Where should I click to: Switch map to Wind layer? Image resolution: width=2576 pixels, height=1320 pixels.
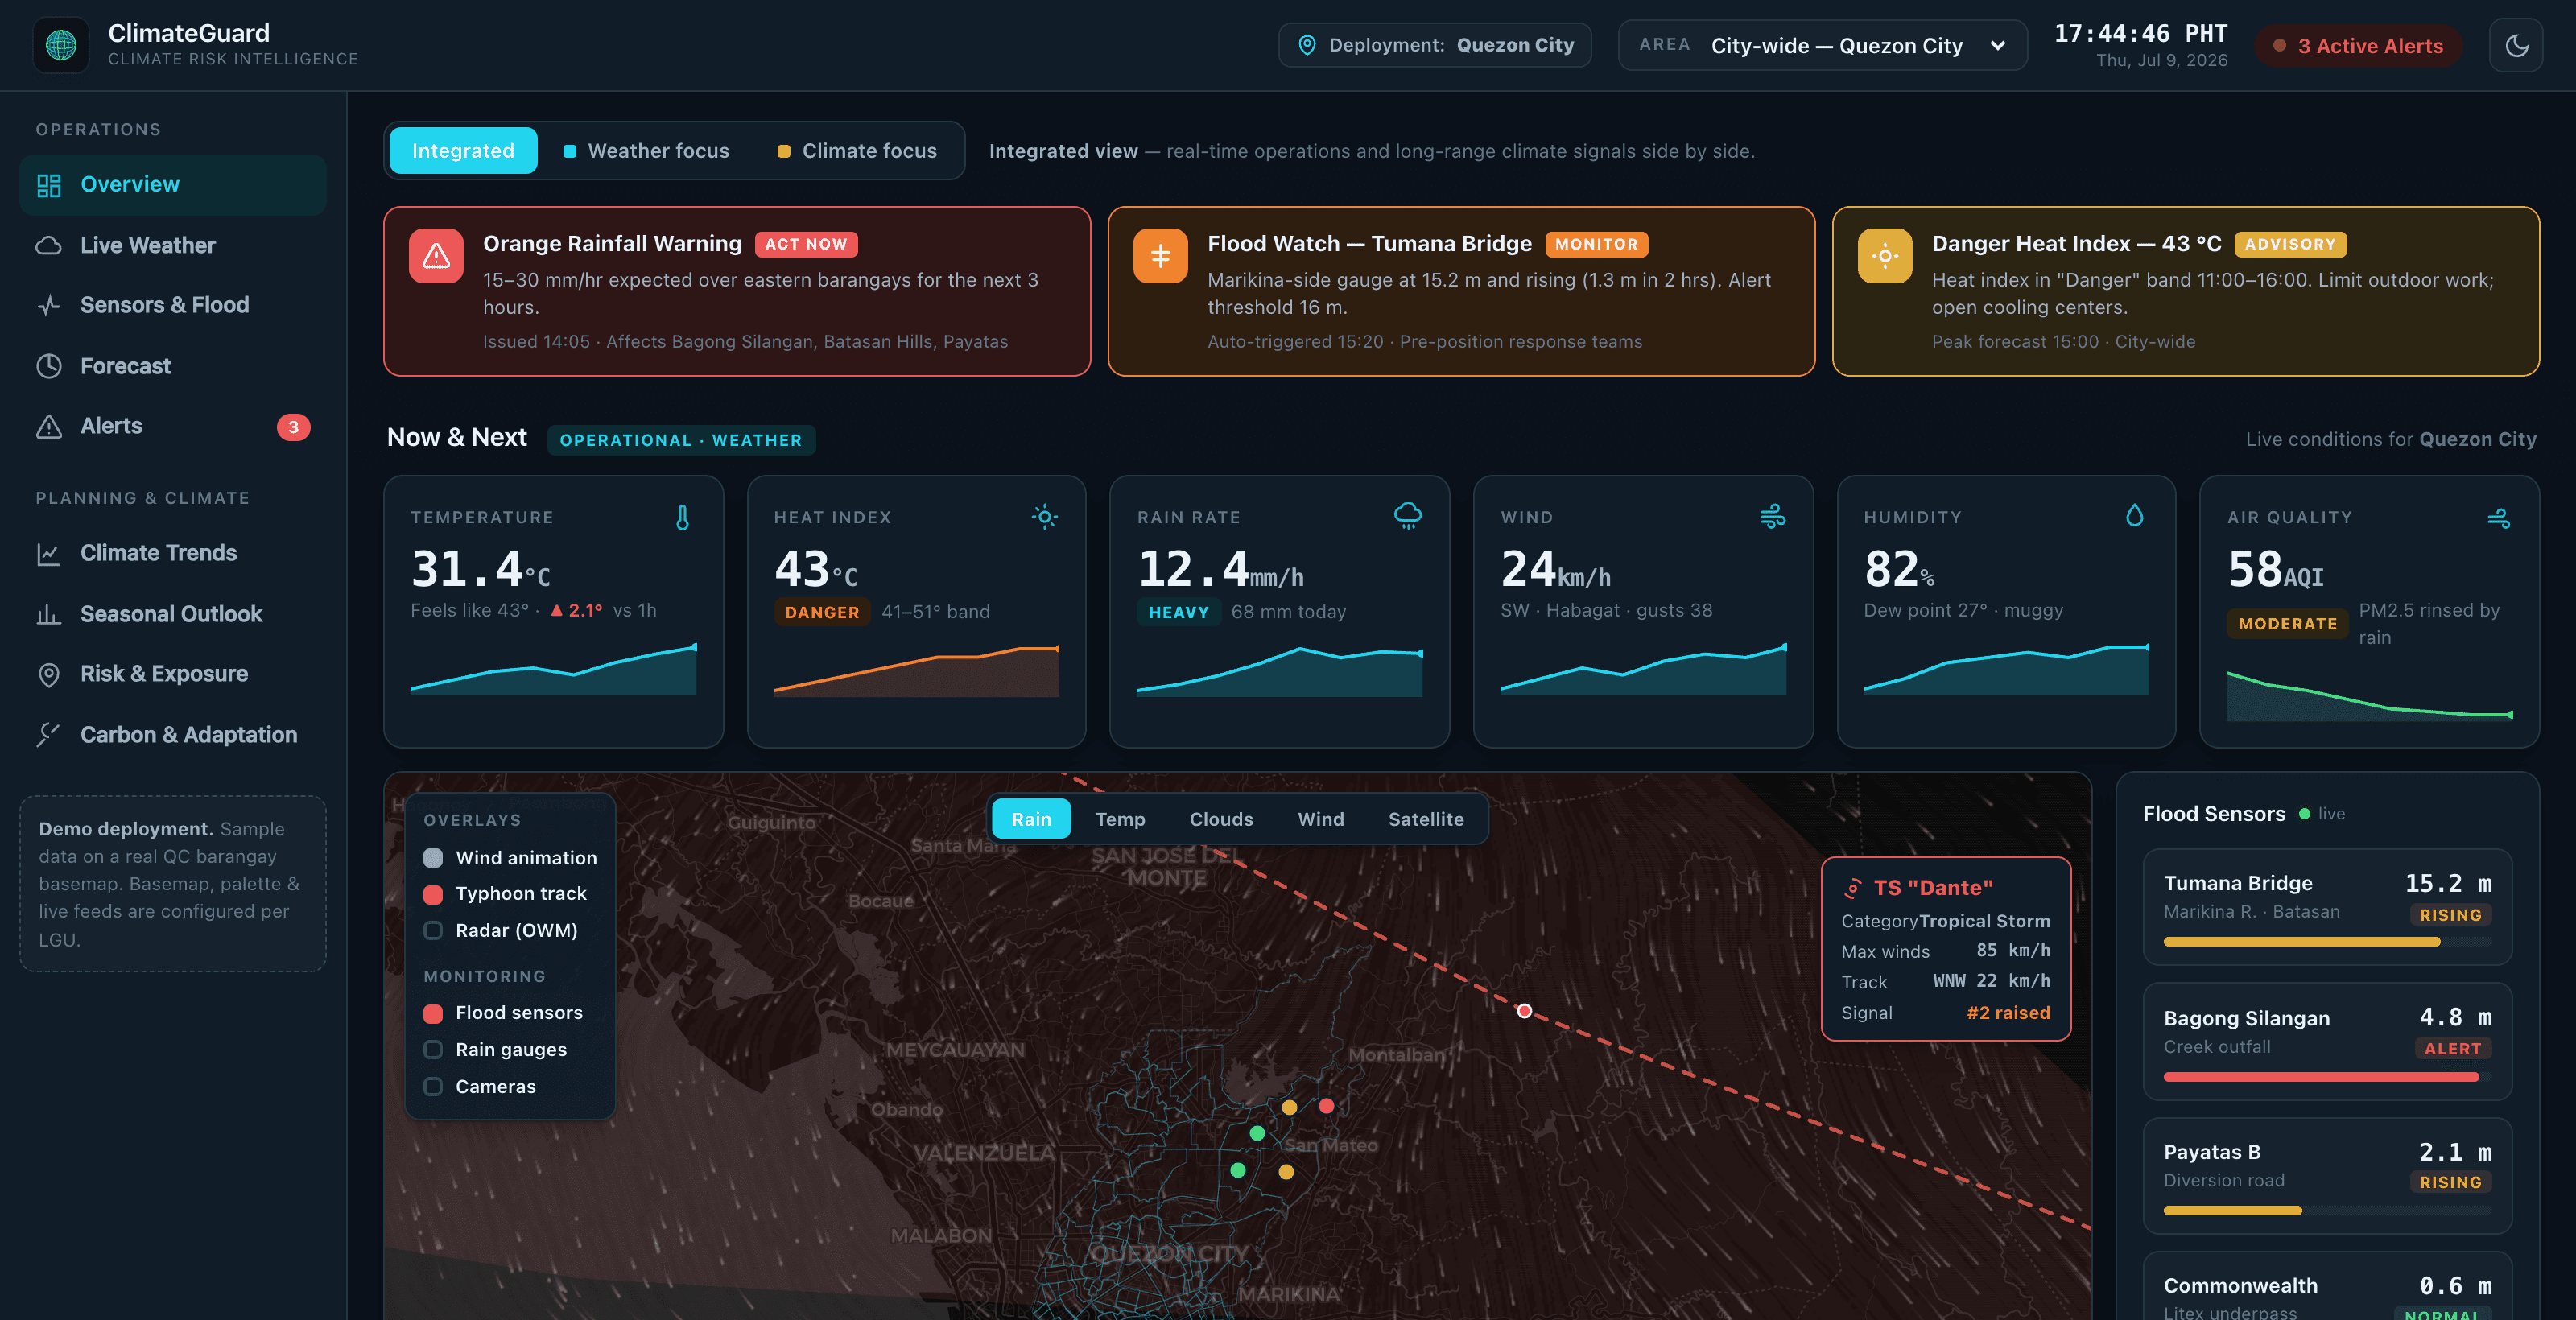click(1320, 819)
